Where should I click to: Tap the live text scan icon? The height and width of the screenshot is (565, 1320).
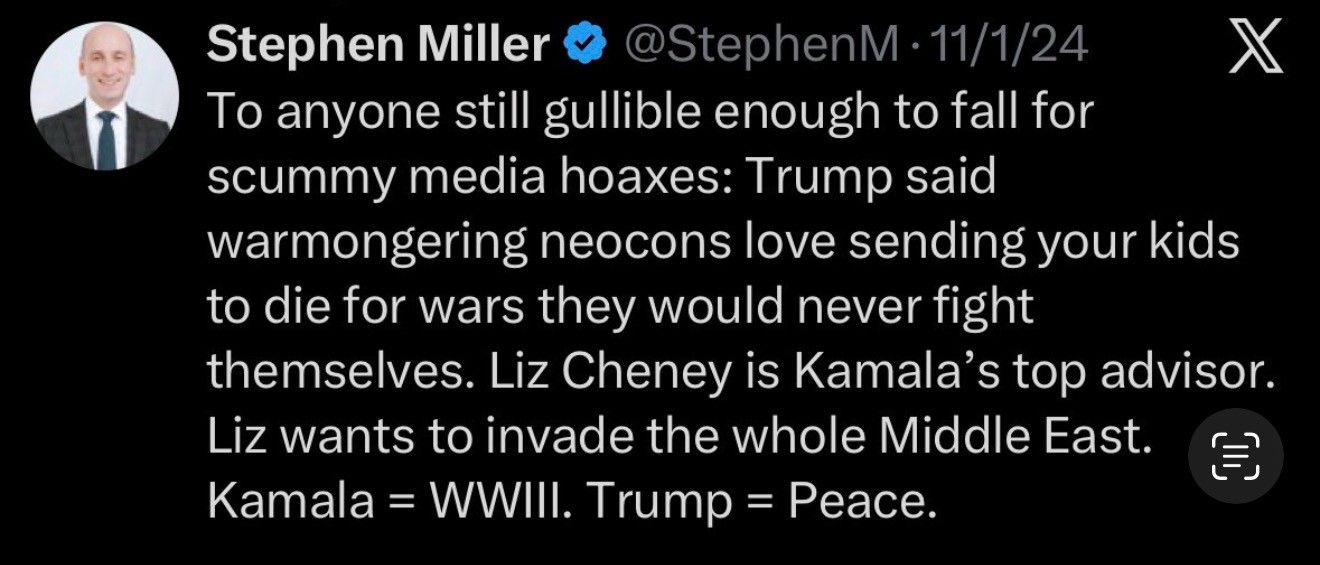pos(1236,456)
